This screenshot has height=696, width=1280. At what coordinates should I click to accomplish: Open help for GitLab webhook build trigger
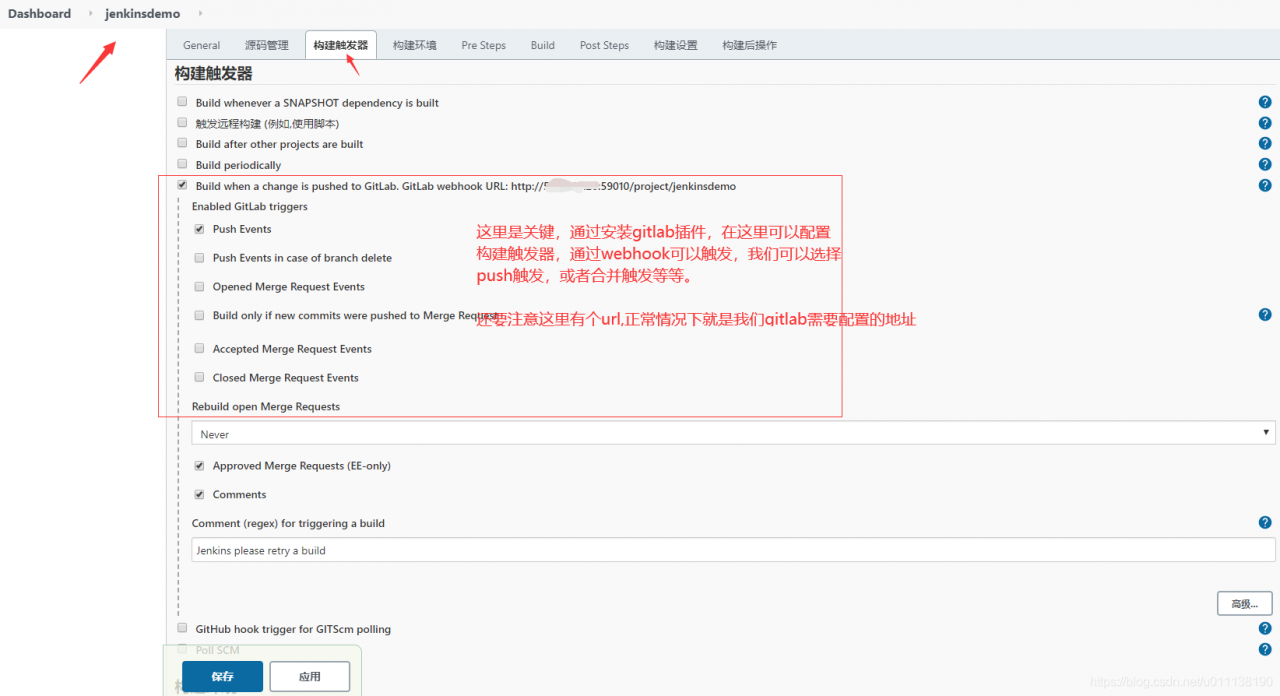[1265, 186]
